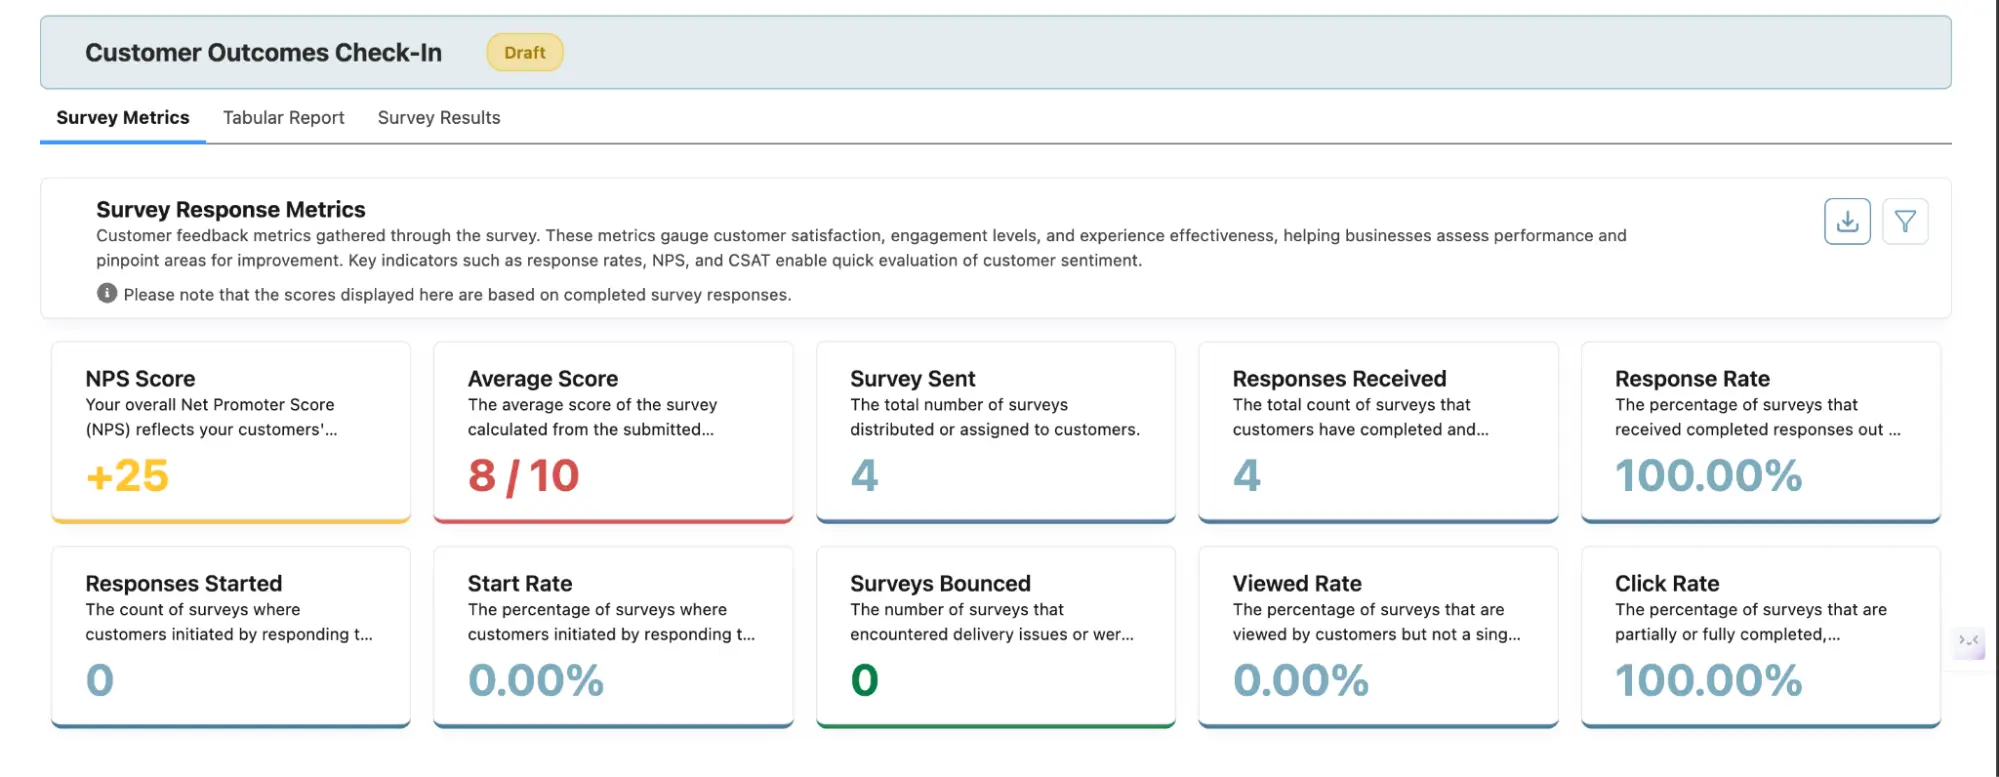Select the Responses Received card

point(1377,431)
